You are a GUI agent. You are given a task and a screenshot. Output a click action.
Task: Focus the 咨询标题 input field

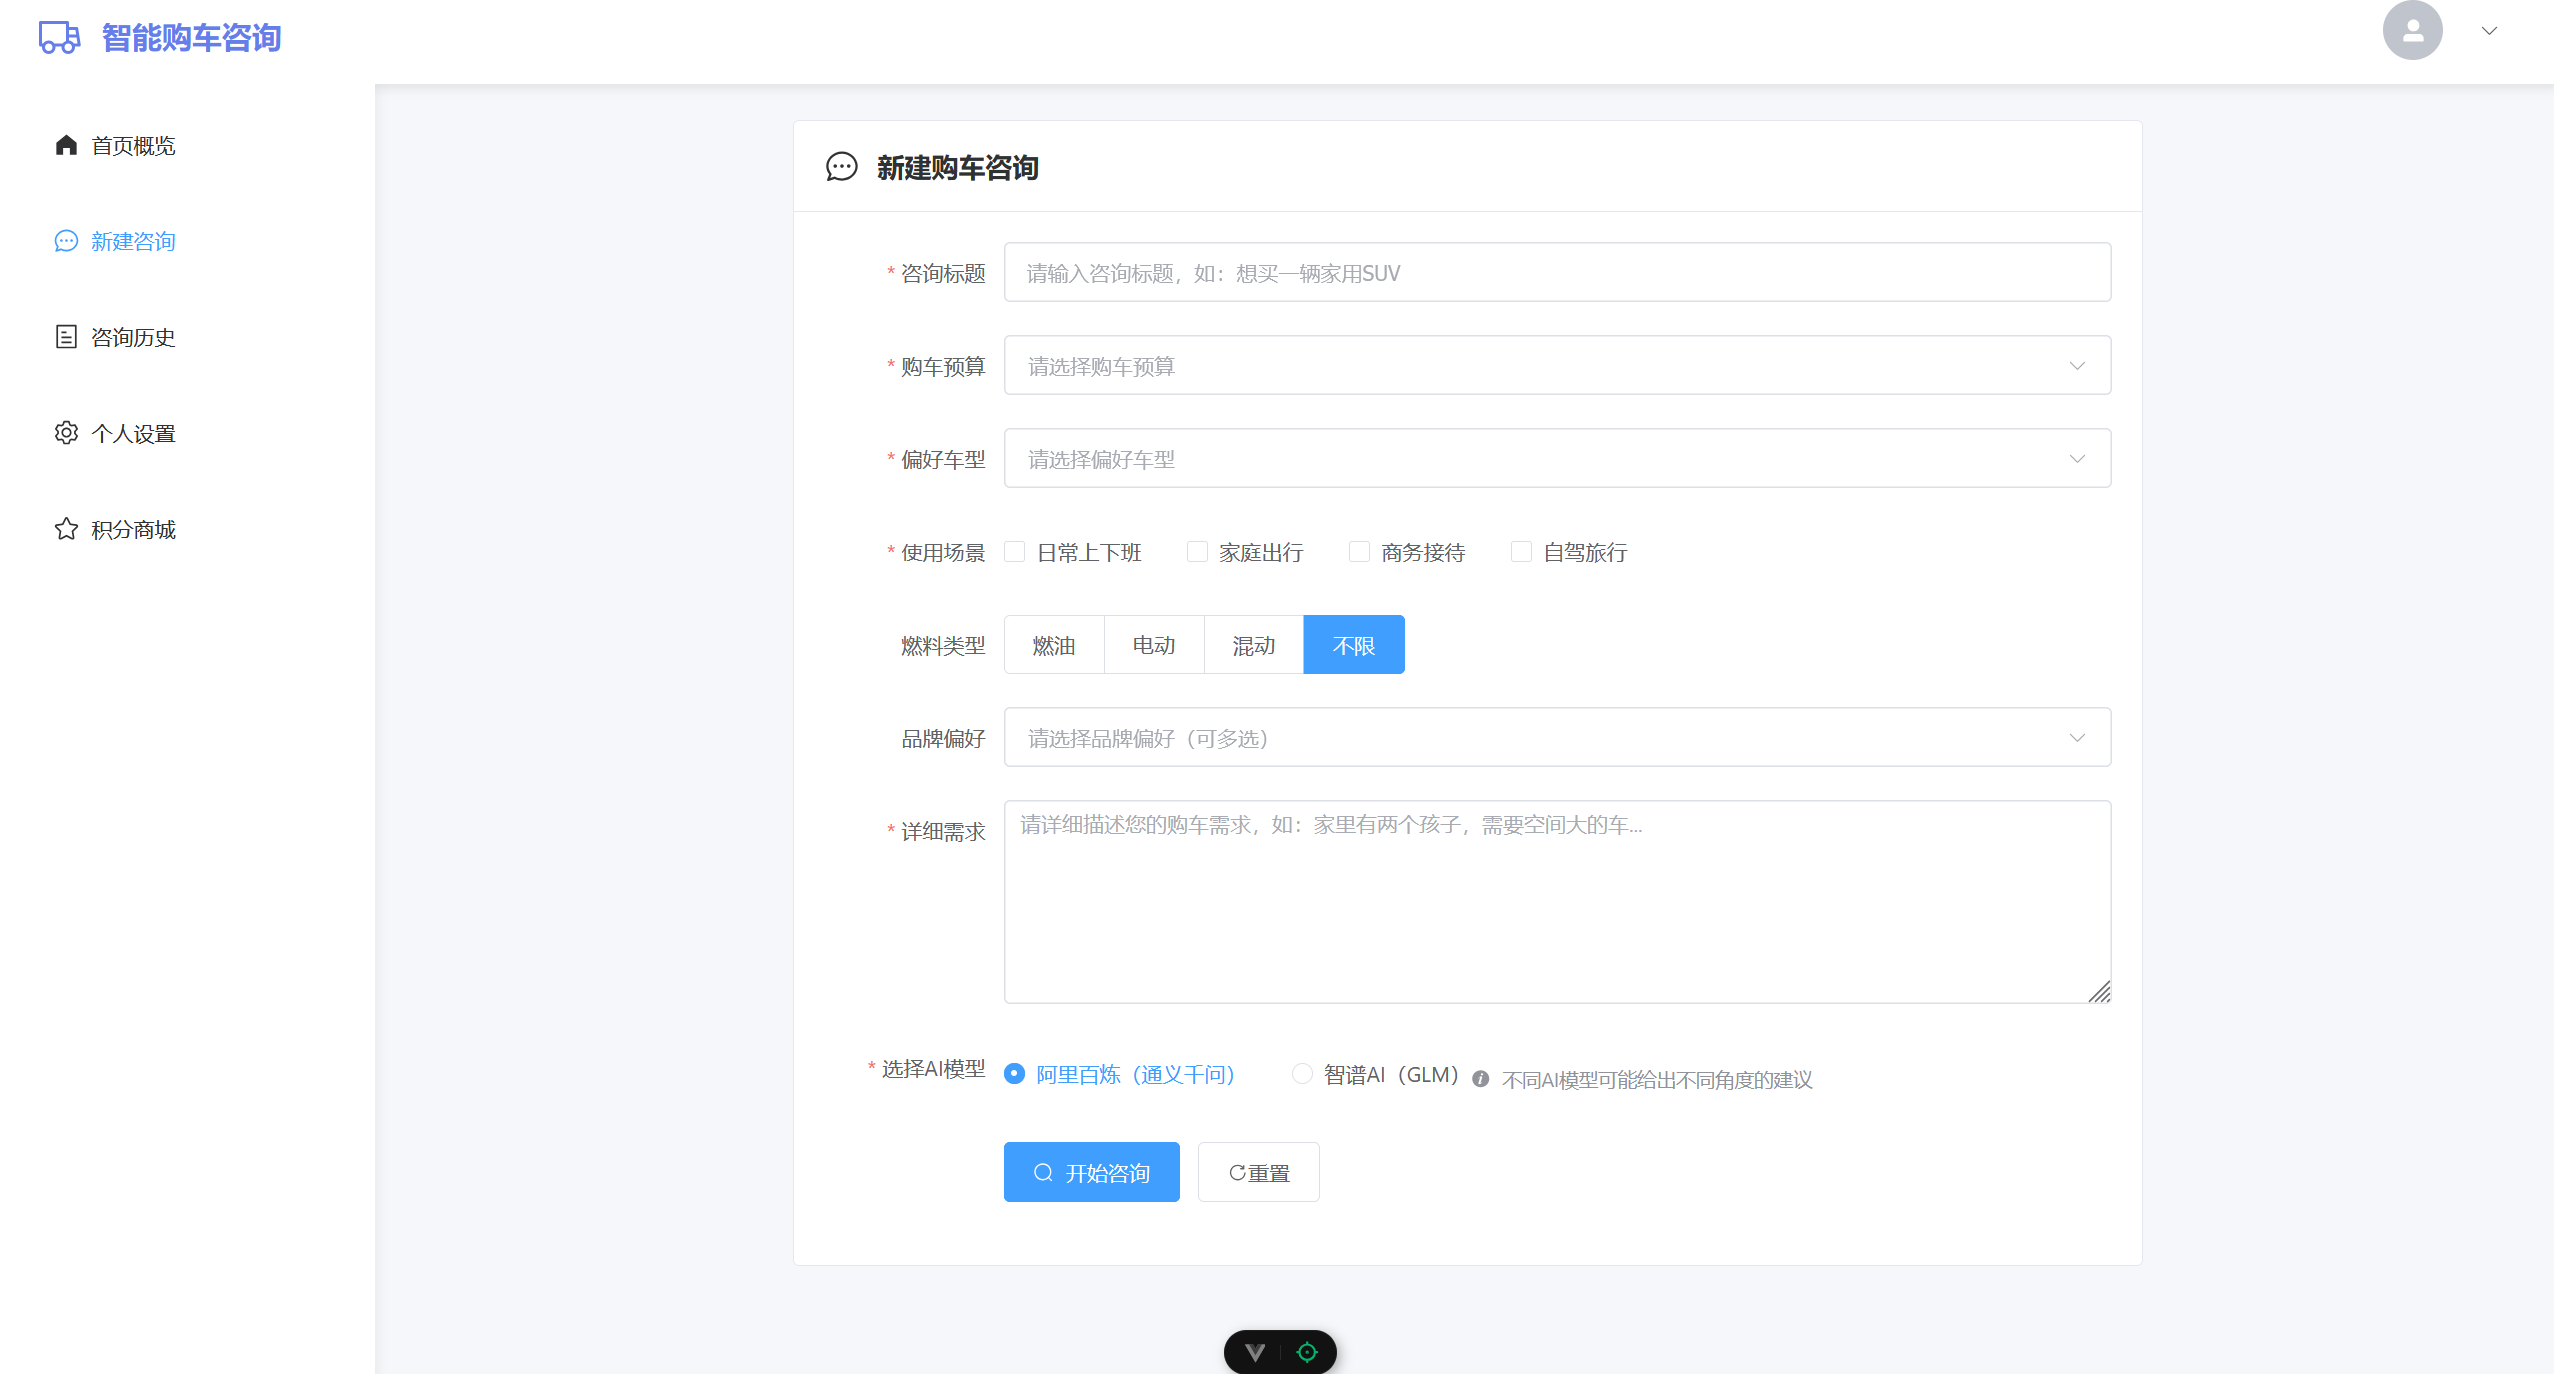point(1556,273)
